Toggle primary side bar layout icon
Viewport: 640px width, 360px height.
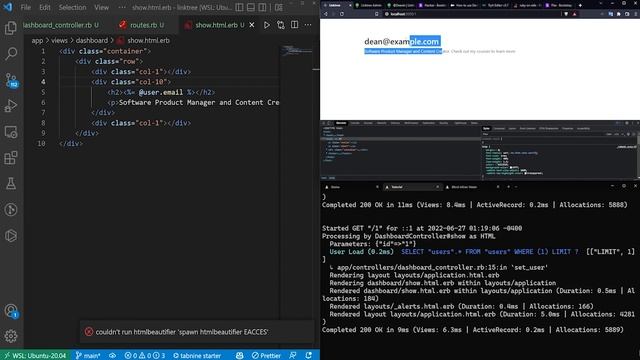(240, 7)
